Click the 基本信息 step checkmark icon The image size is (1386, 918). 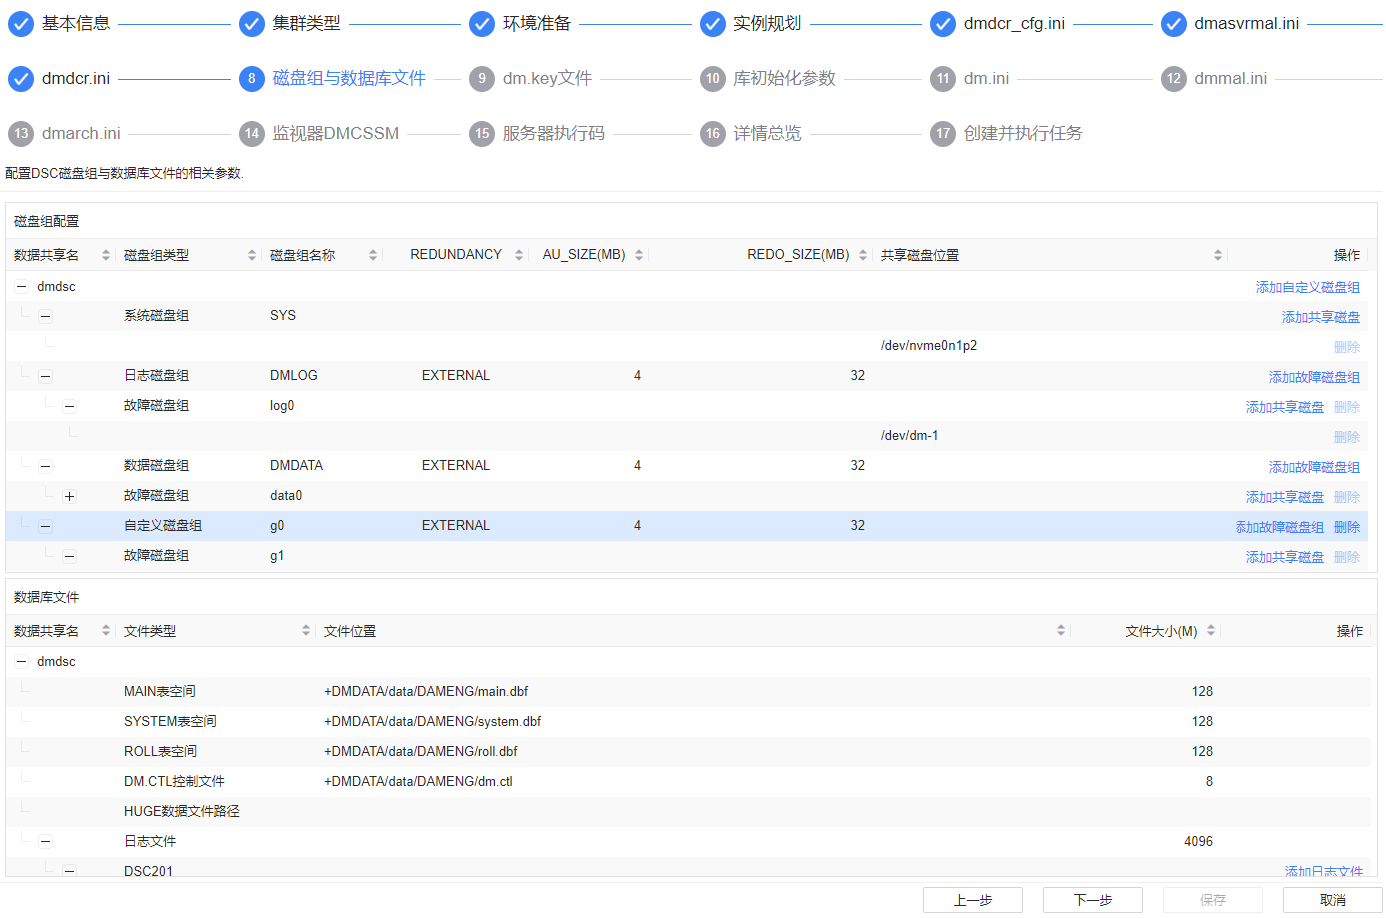(x=21, y=24)
